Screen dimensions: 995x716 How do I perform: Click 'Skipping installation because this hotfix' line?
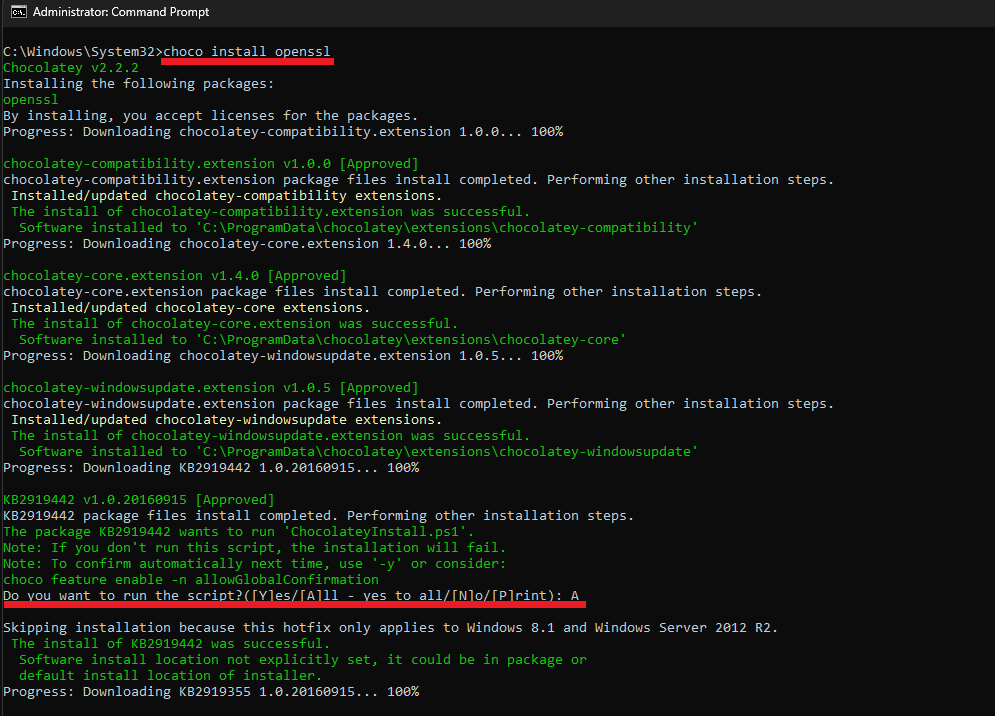[x=390, y=628]
